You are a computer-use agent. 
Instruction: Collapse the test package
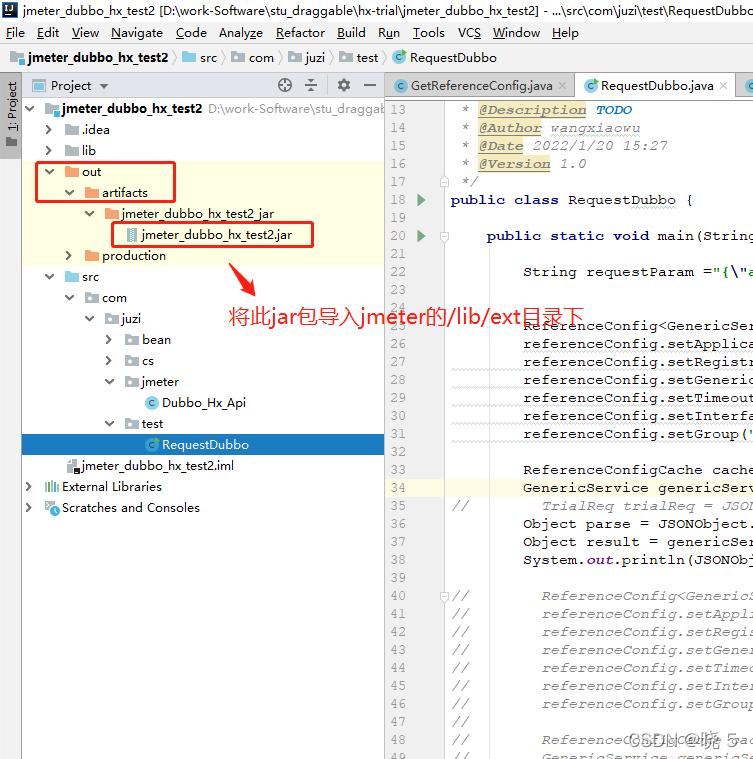110,424
